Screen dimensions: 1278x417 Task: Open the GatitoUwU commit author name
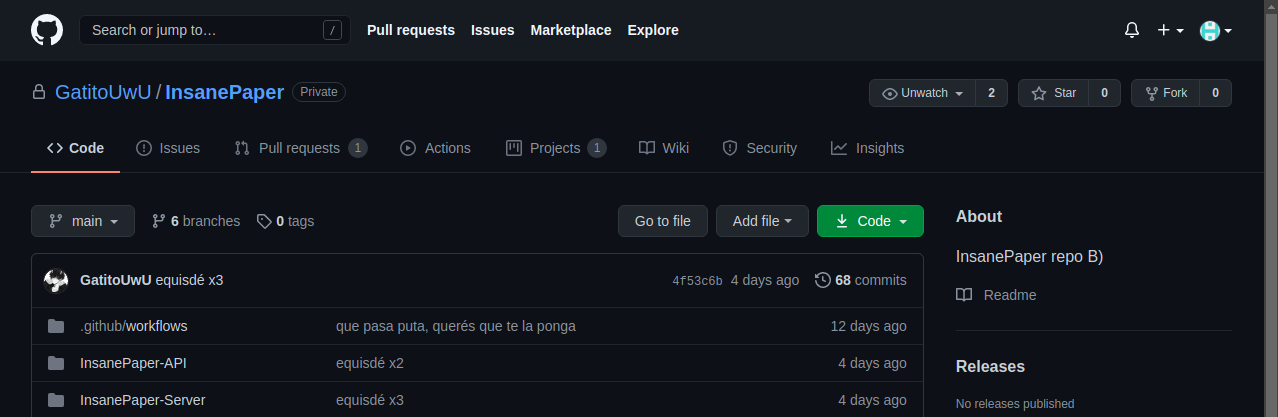[x=116, y=280]
